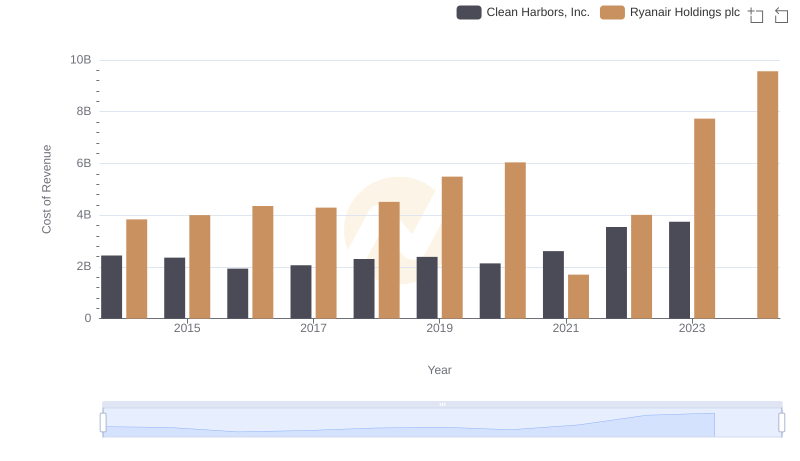Click the Clean Harbors dark legend swatch
The width and height of the screenshot is (800, 461).
point(469,12)
